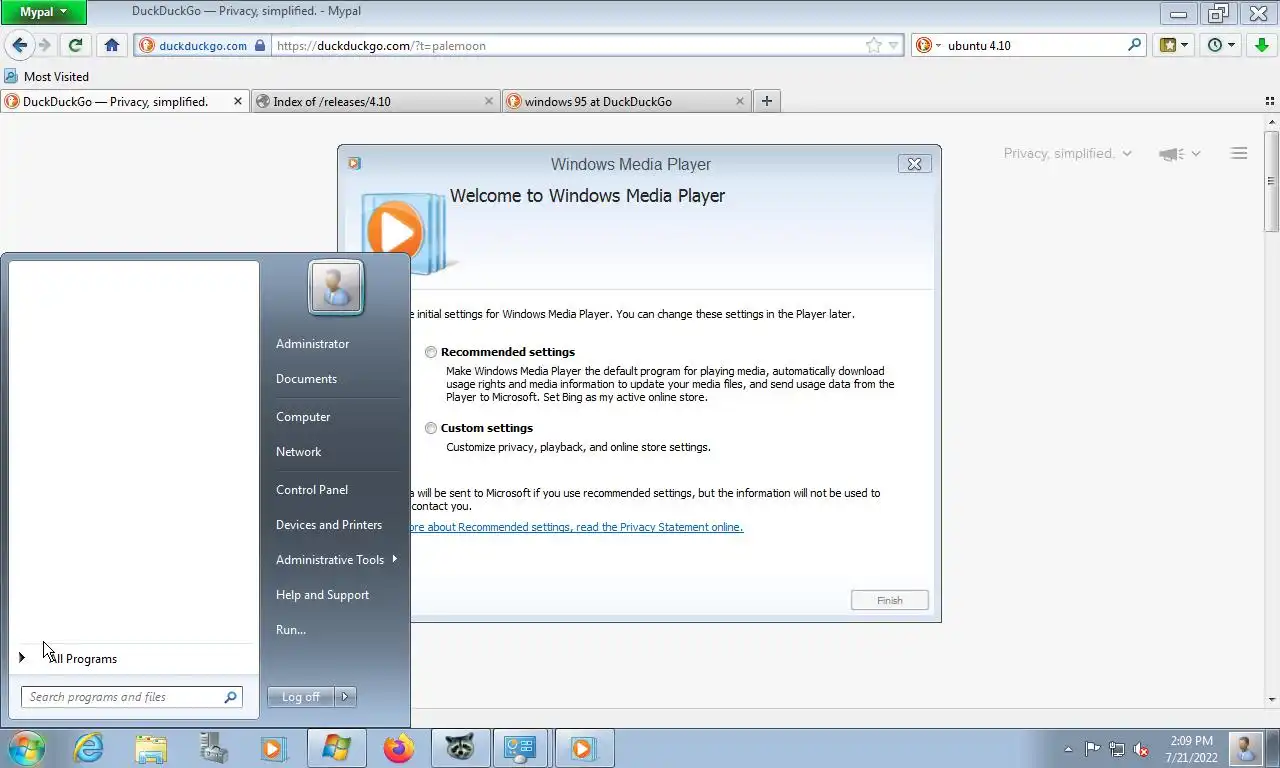The image size is (1280, 768).
Task: Open Network from Start menu
Action: point(298,452)
